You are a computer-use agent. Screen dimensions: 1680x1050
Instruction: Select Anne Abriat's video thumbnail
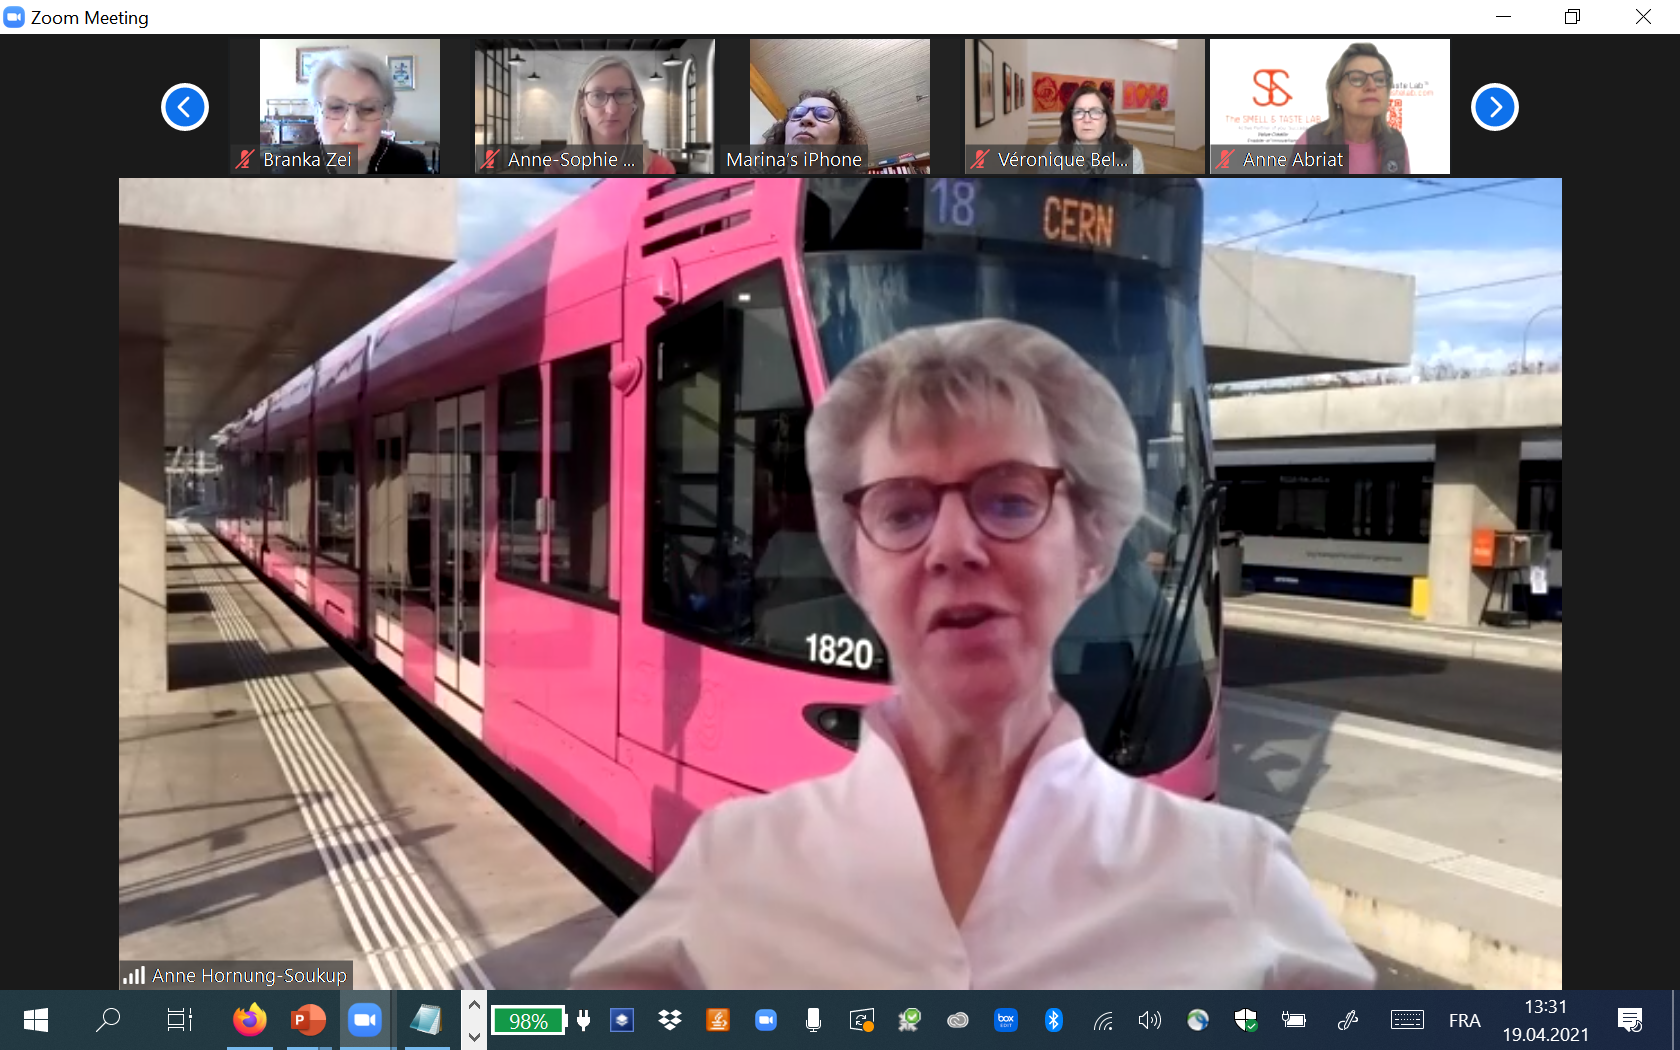tap(1329, 105)
